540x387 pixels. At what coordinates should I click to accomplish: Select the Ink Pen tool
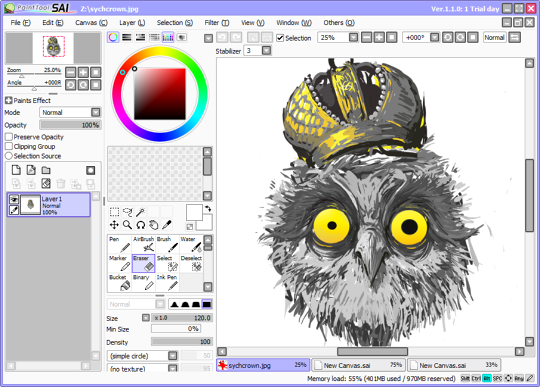pyautogui.click(x=167, y=282)
